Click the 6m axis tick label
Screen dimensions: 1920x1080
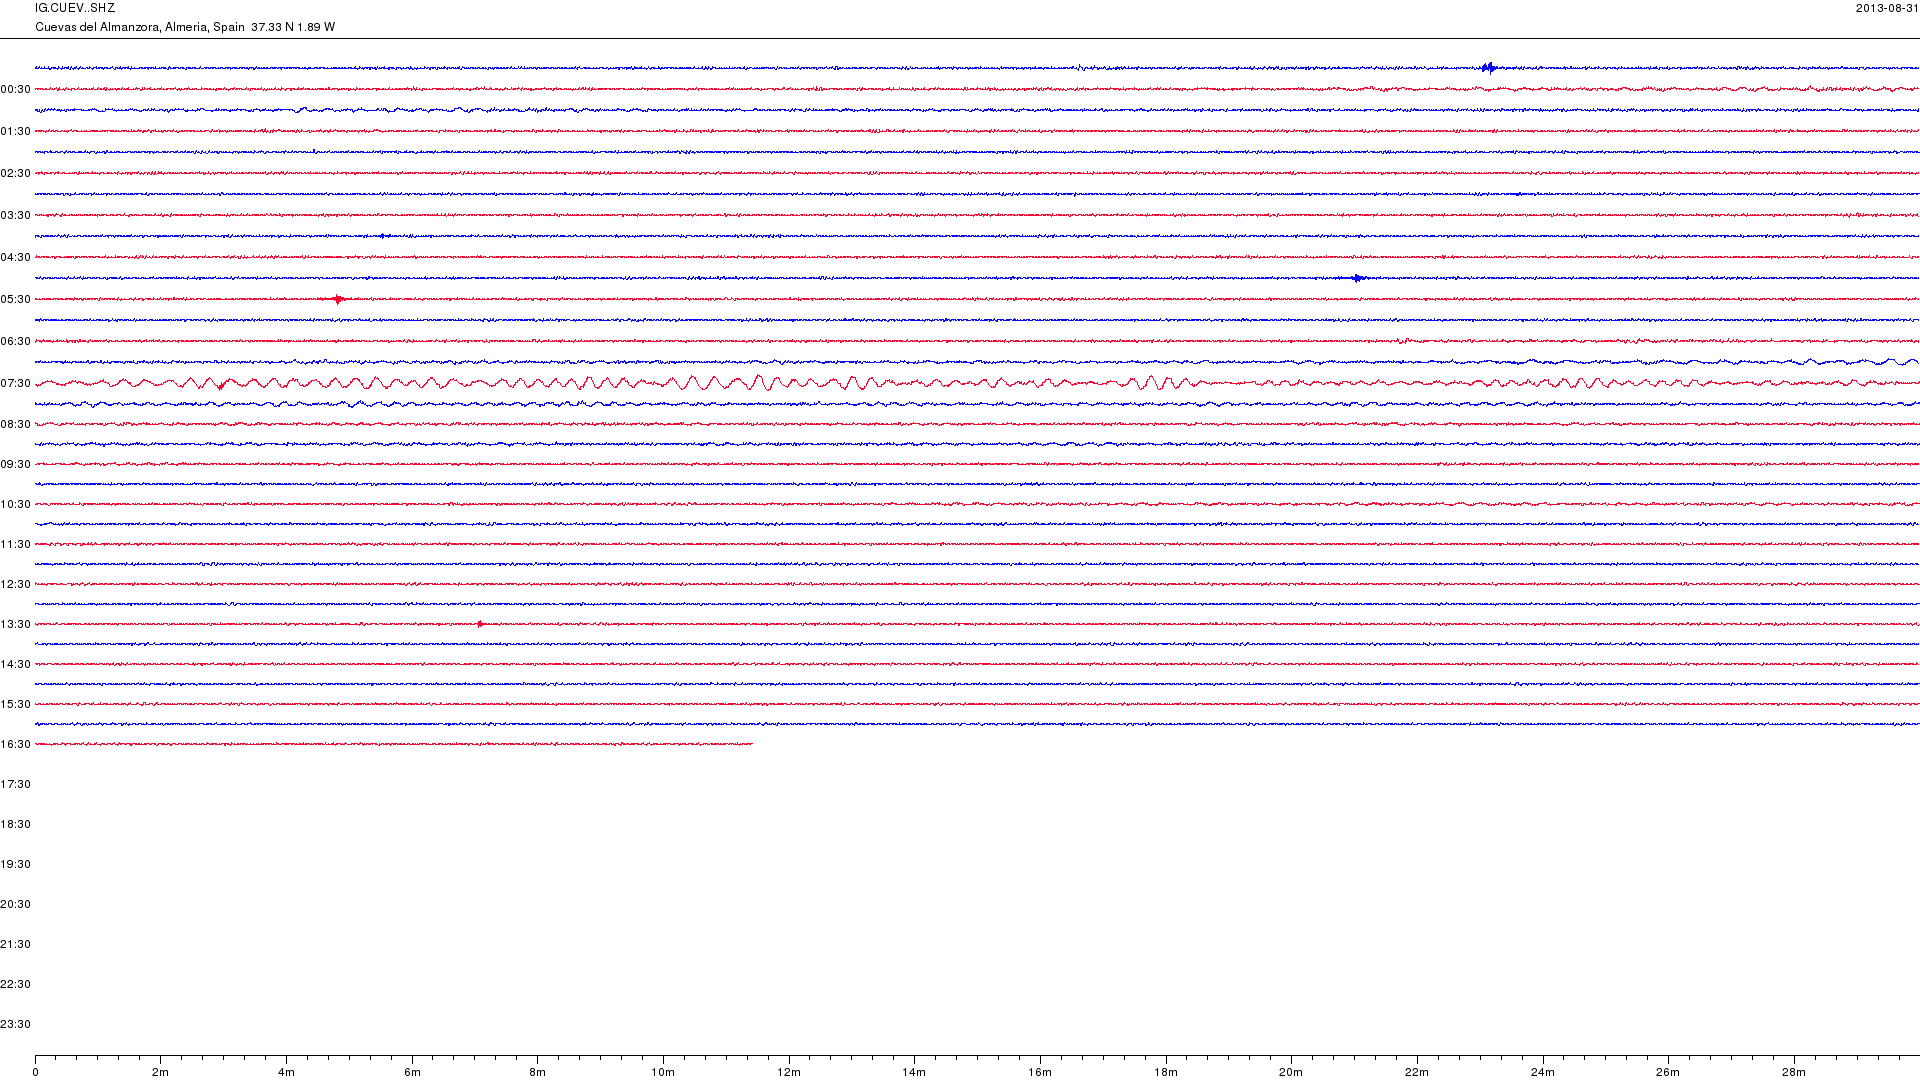(x=412, y=1073)
